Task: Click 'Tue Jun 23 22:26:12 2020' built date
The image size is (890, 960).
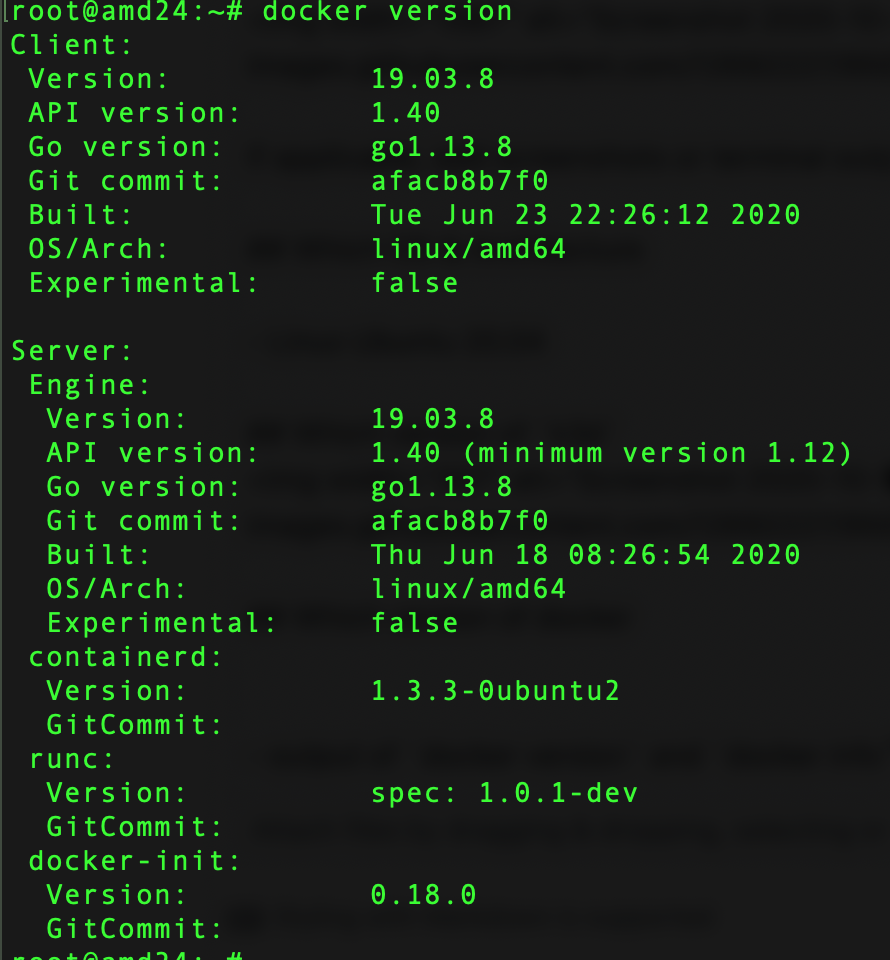Action: pos(586,215)
